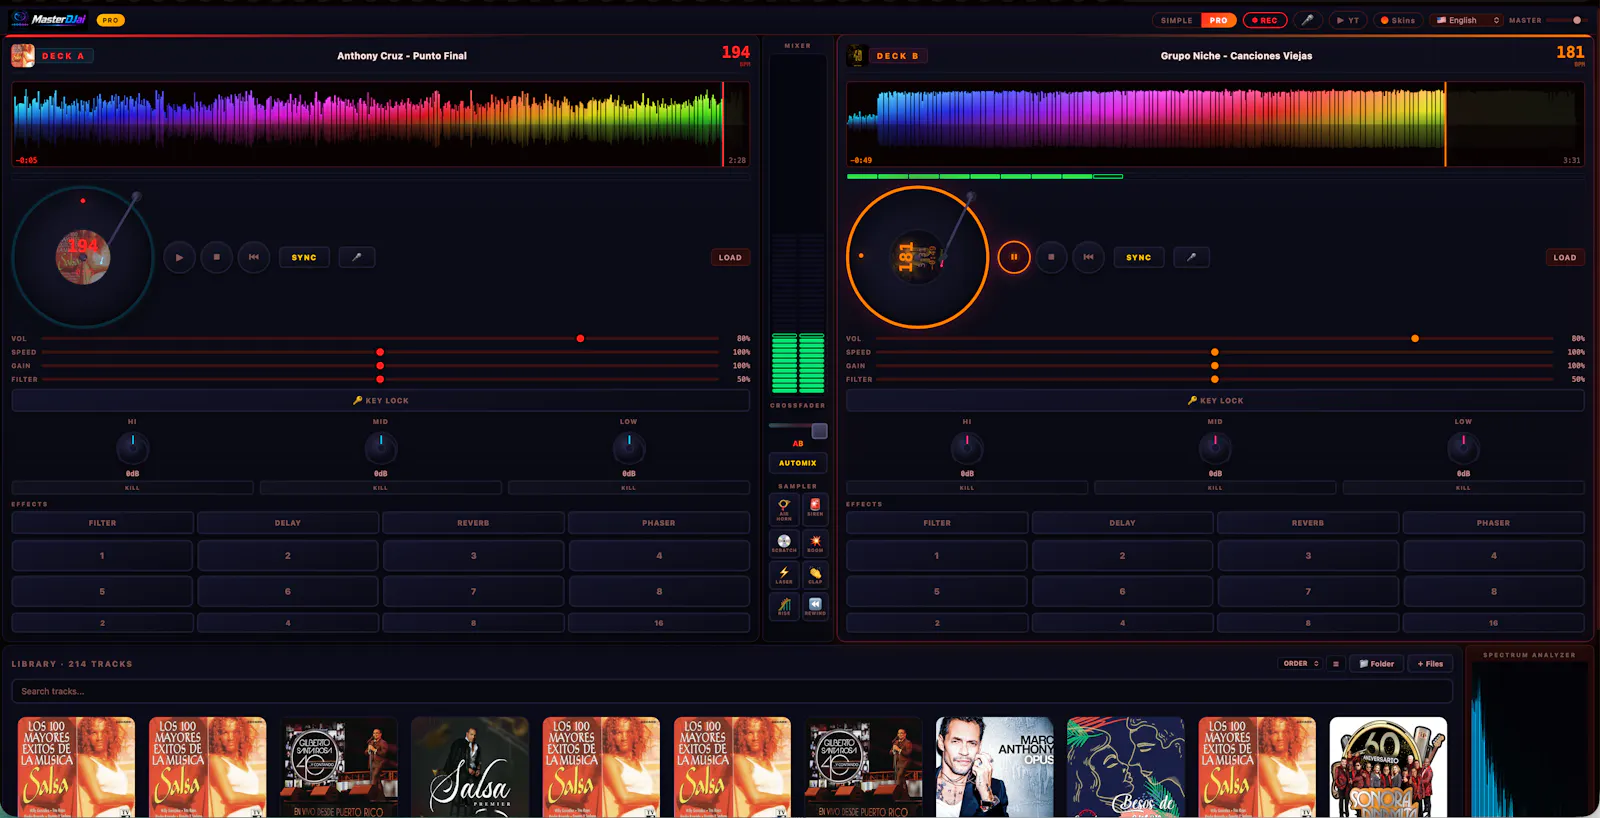Click the microphone icon in top bar
1600x818 pixels.
(1307, 20)
